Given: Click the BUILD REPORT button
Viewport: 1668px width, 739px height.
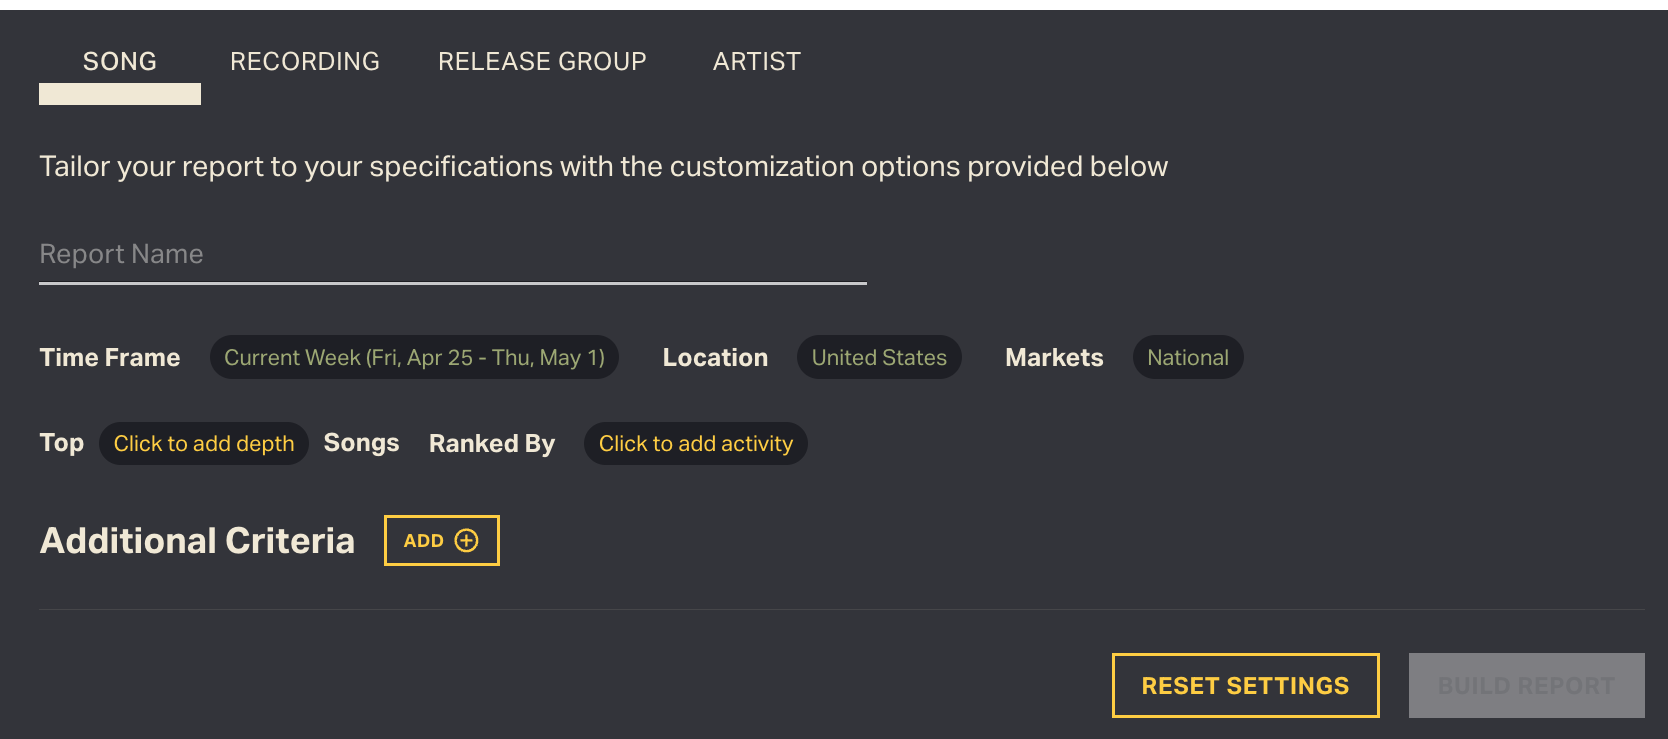Looking at the screenshot, I should click(x=1526, y=686).
